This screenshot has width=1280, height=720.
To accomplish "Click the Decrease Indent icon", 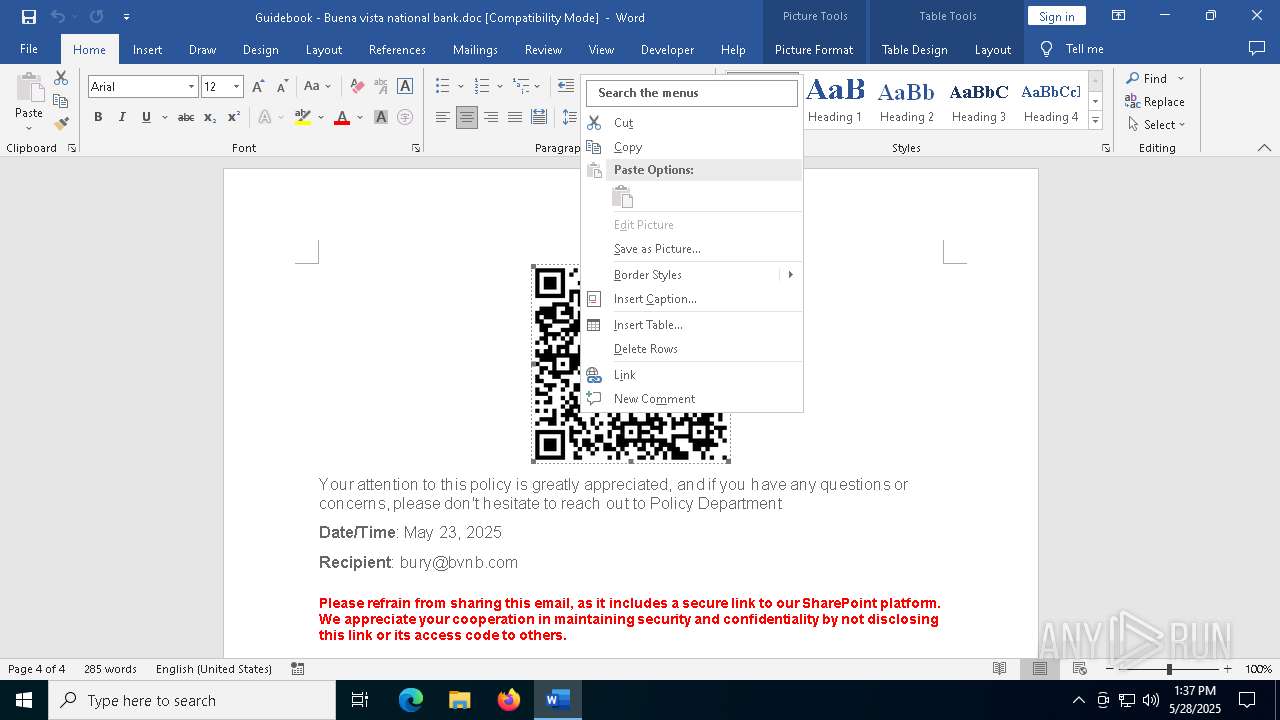I will [x=566, y=87].
